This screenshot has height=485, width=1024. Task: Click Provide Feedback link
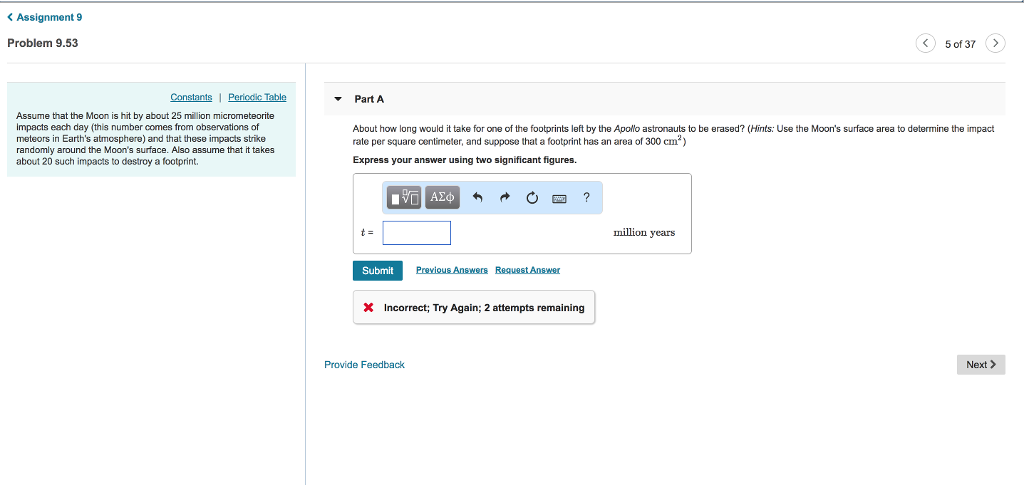click(364, 364)
